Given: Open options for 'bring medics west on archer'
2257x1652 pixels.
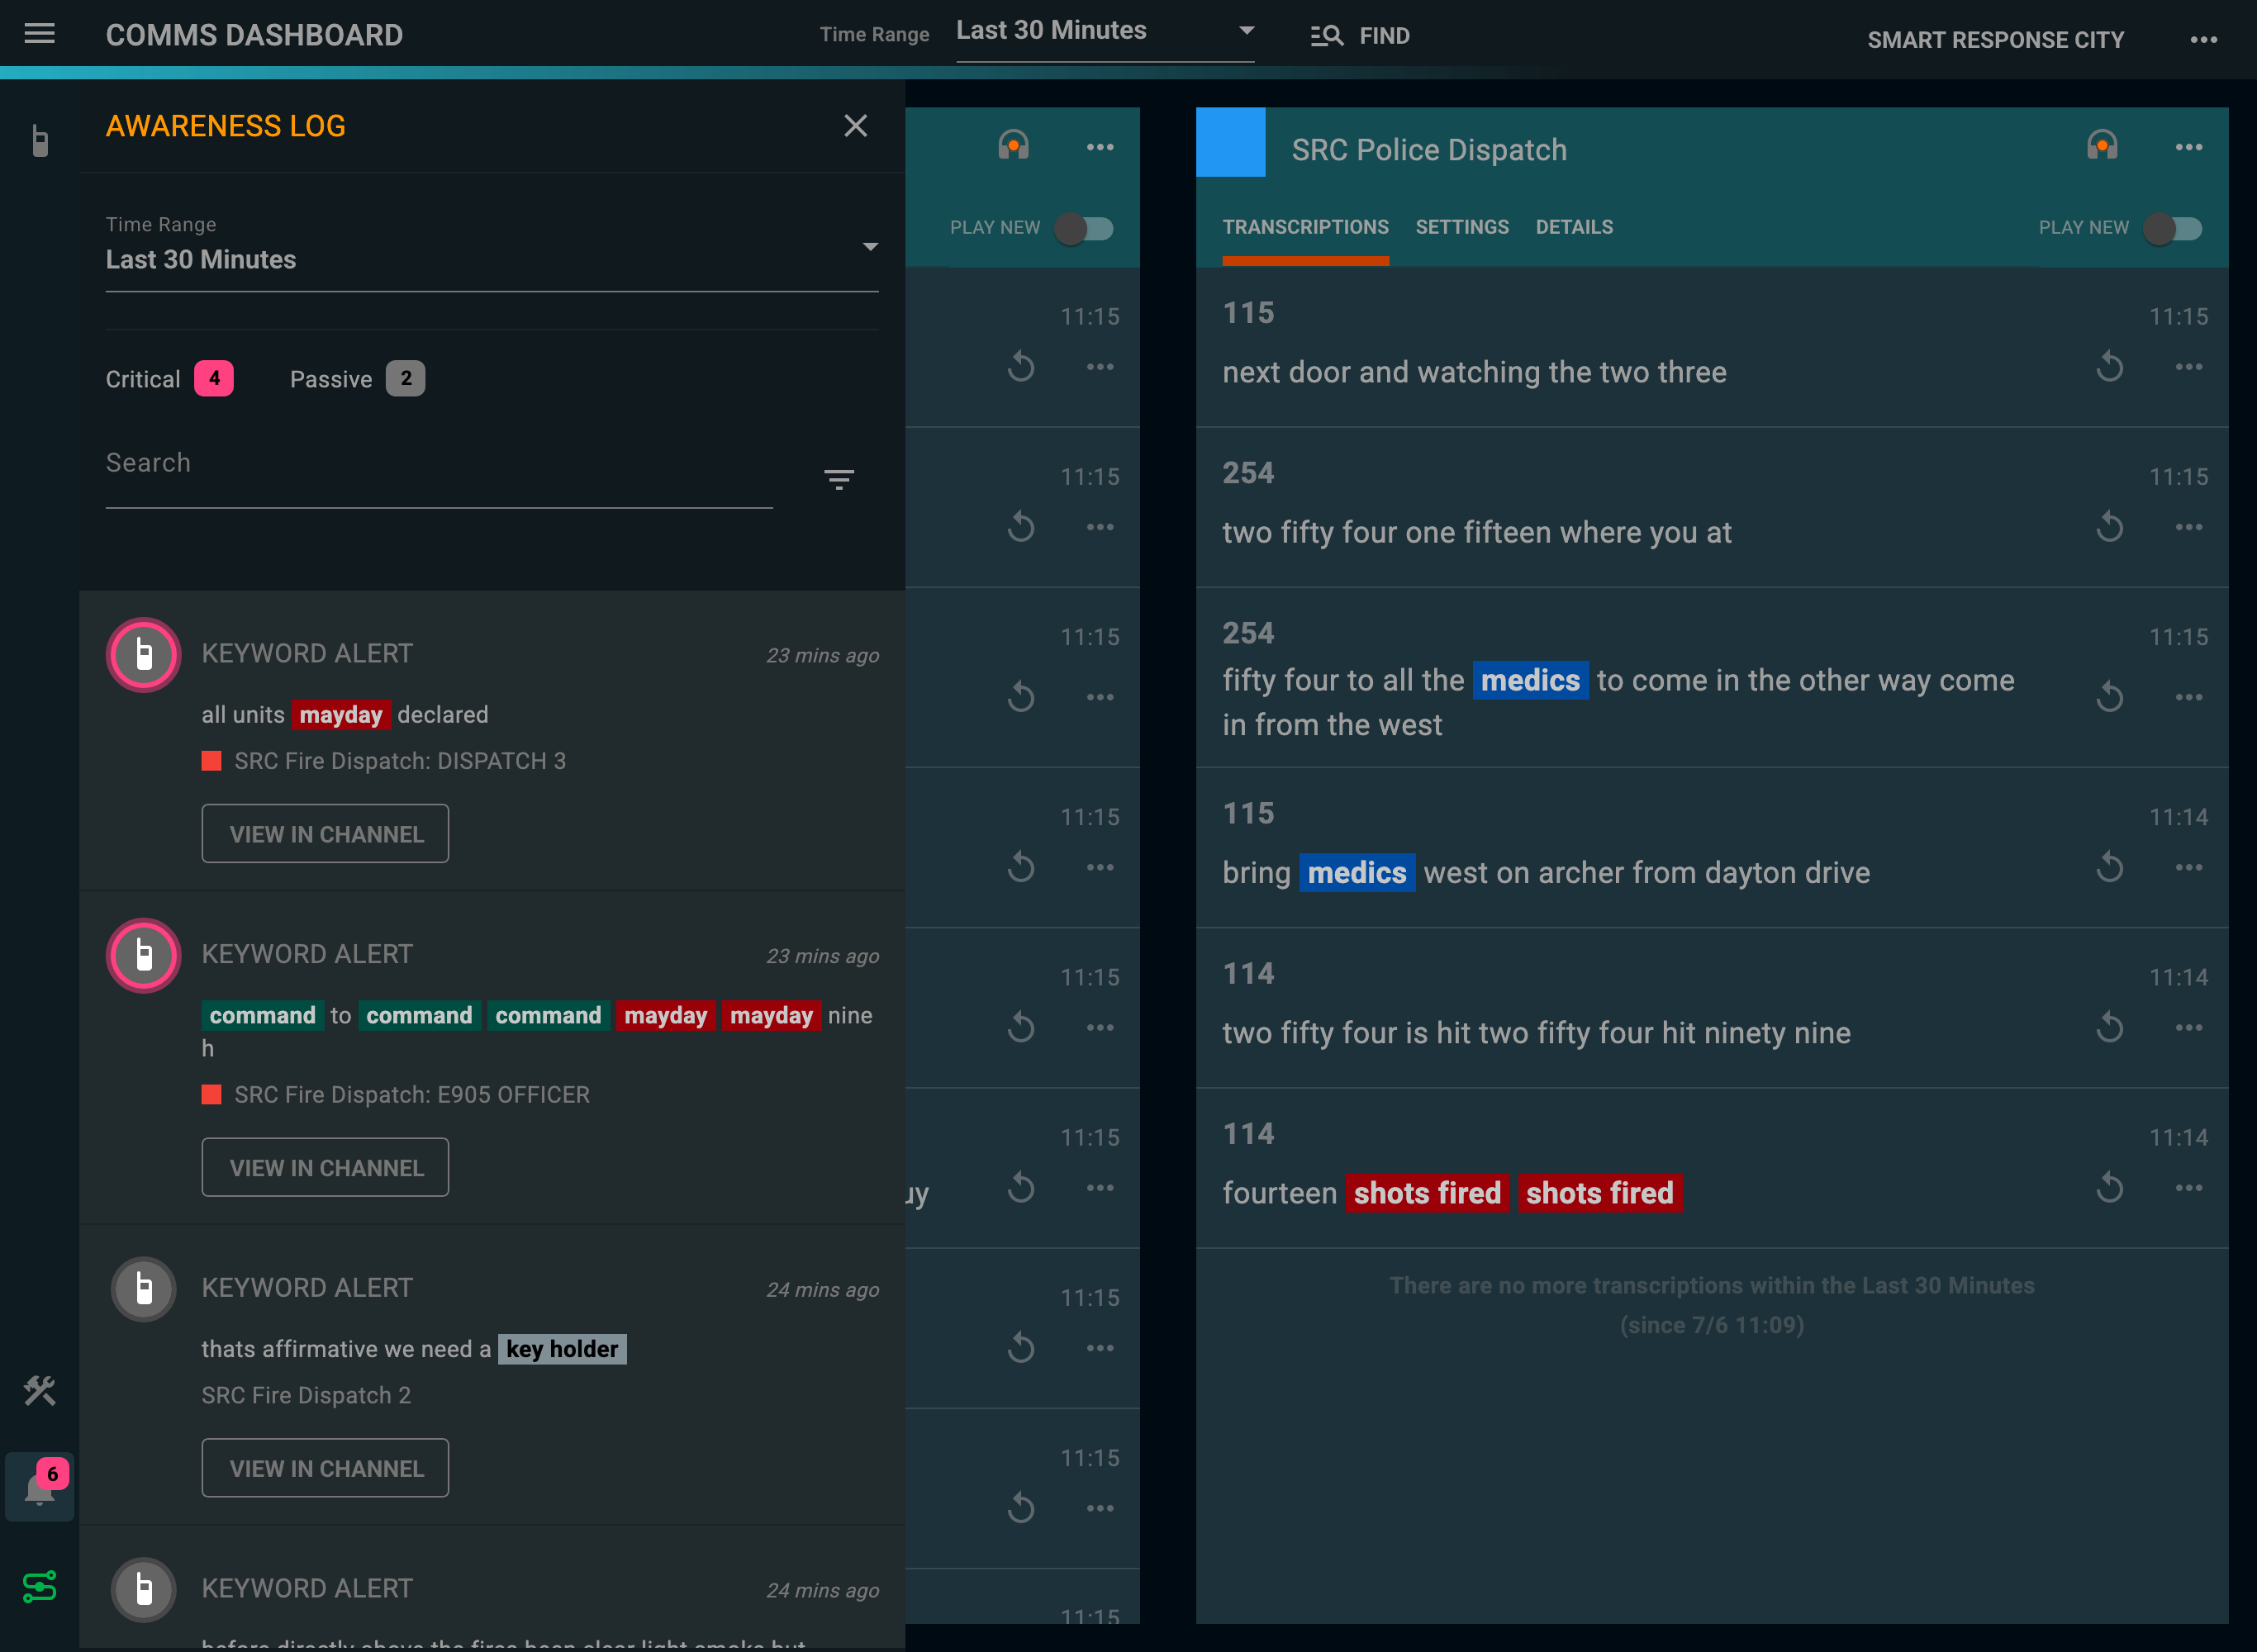Looking at the screenshot, I should (x=2189, y=867).
